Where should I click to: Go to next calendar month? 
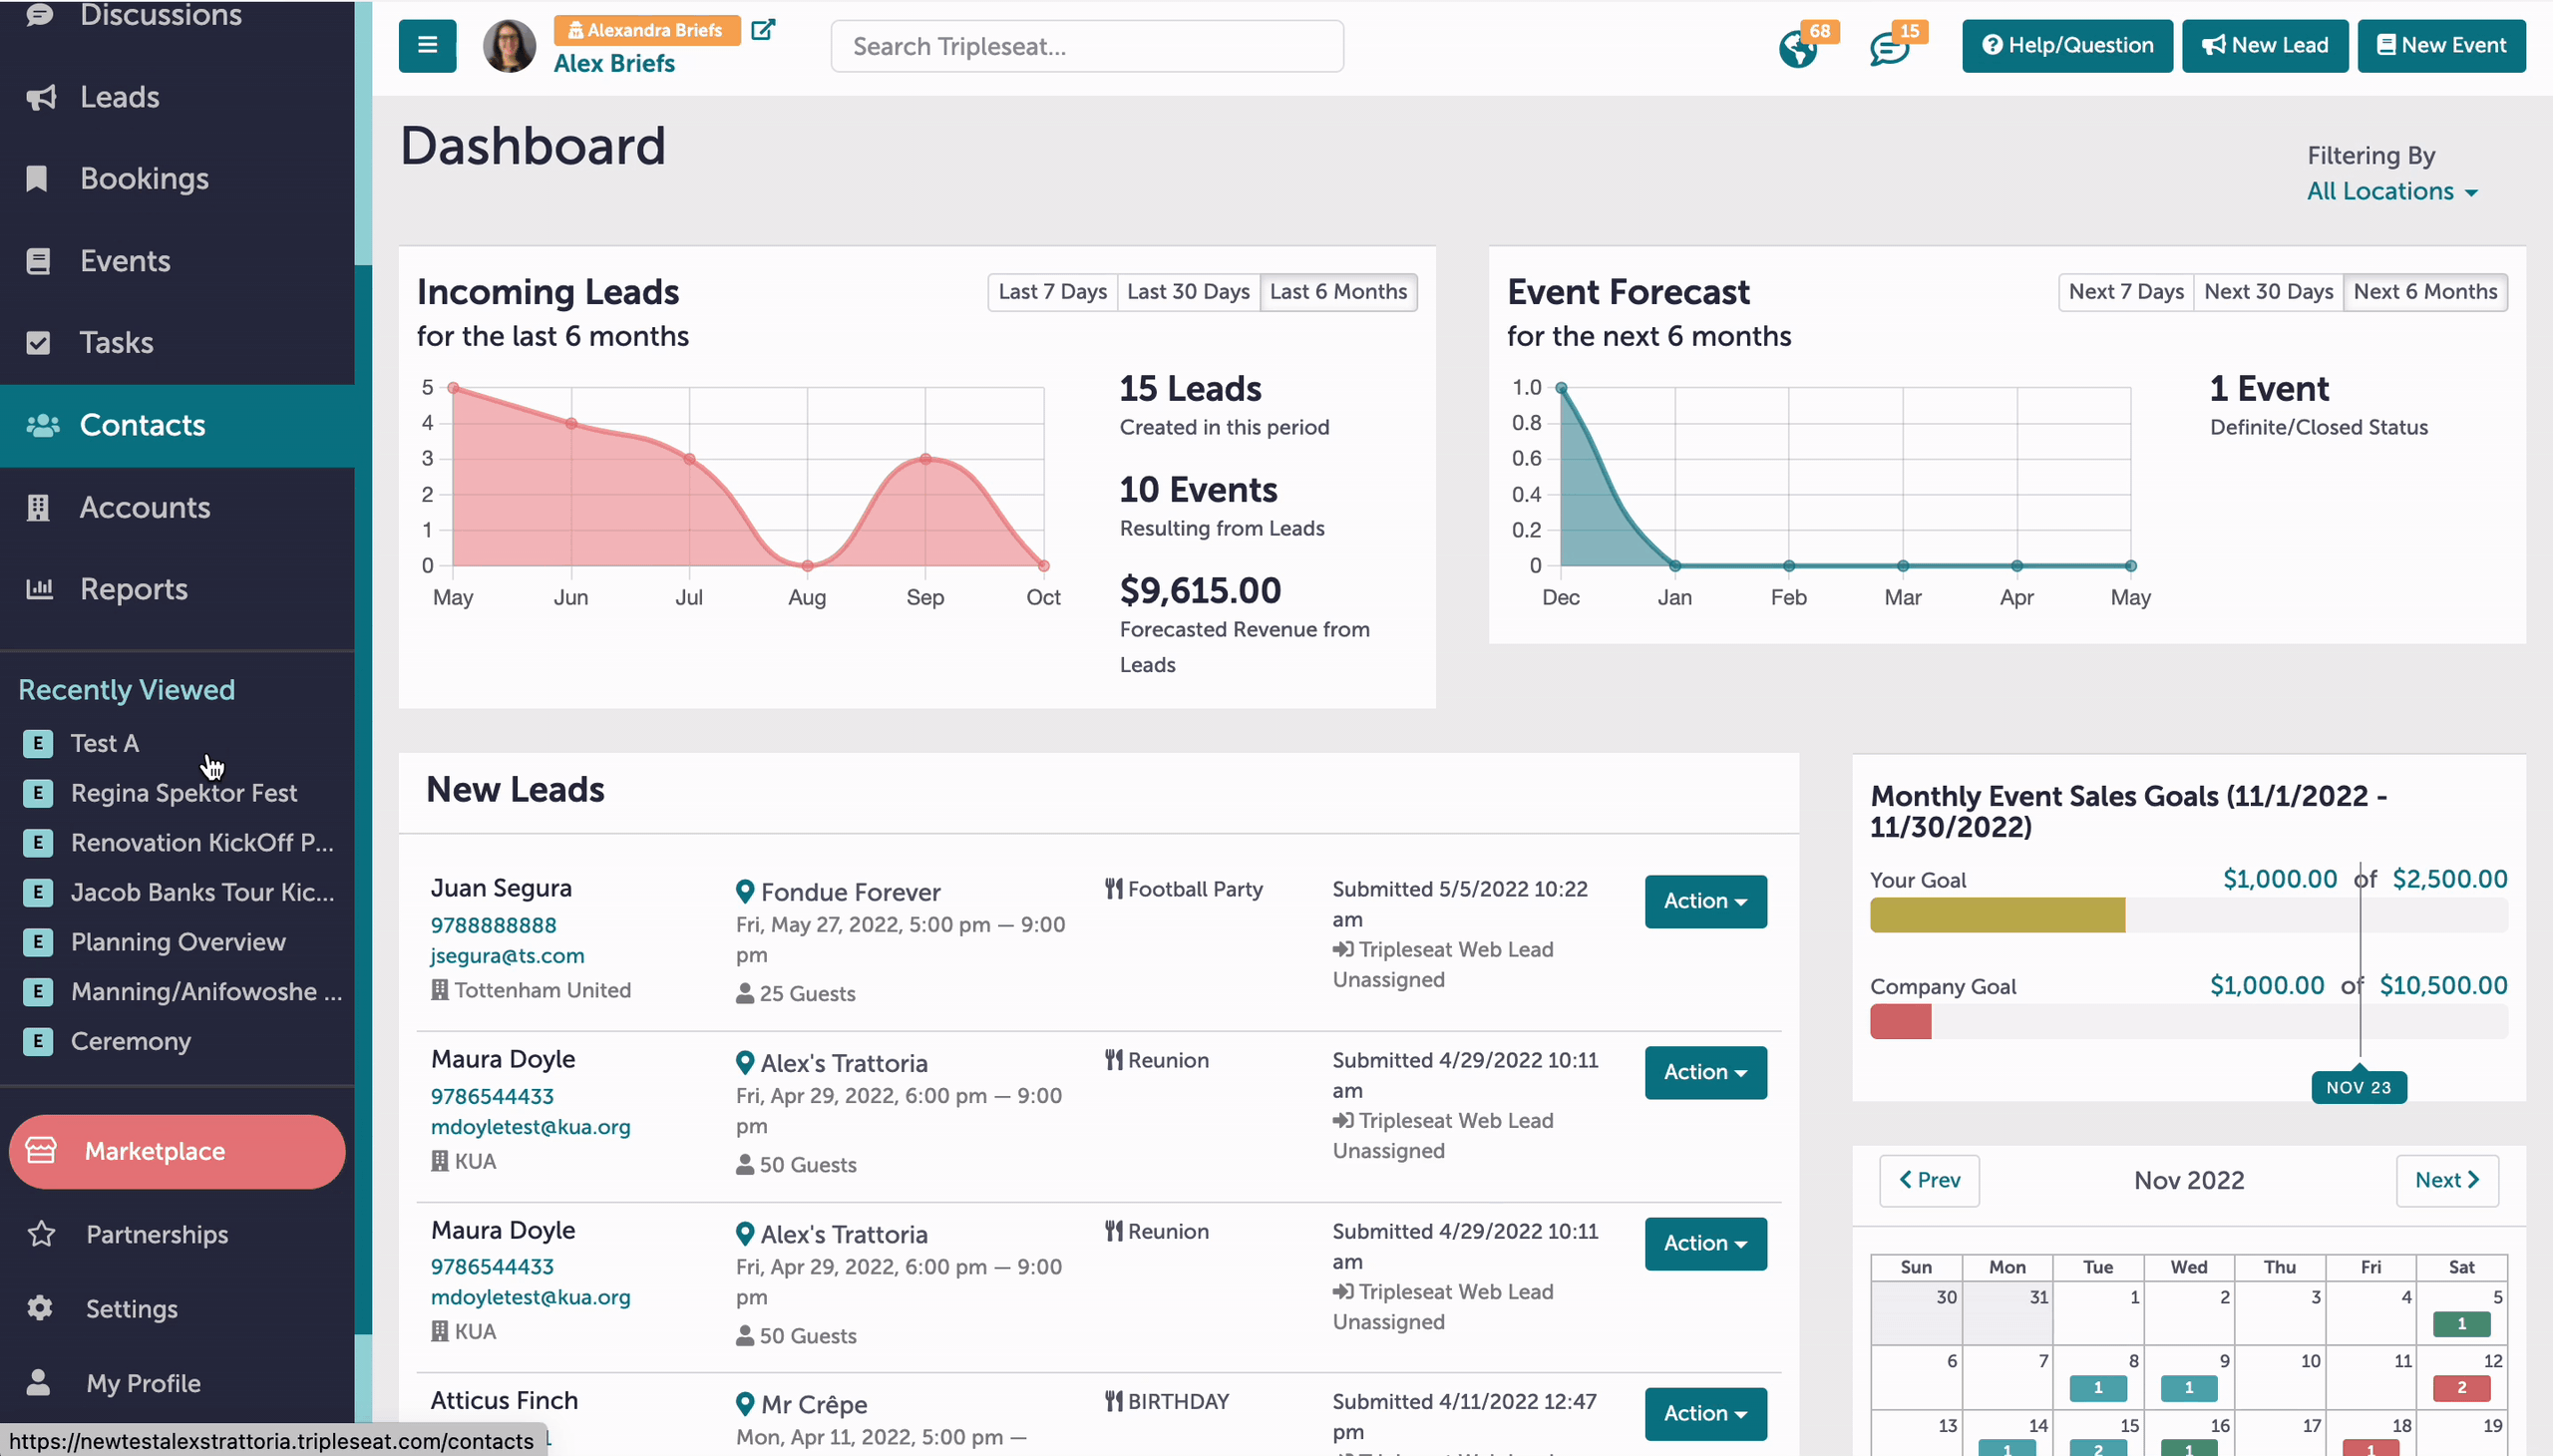2447,1180
